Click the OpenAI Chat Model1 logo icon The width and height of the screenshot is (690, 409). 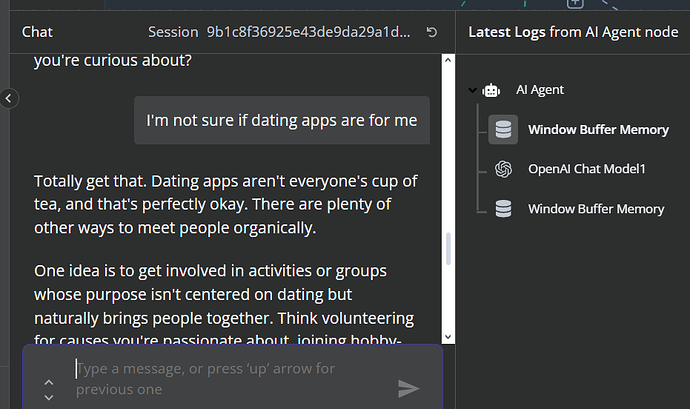503,169
